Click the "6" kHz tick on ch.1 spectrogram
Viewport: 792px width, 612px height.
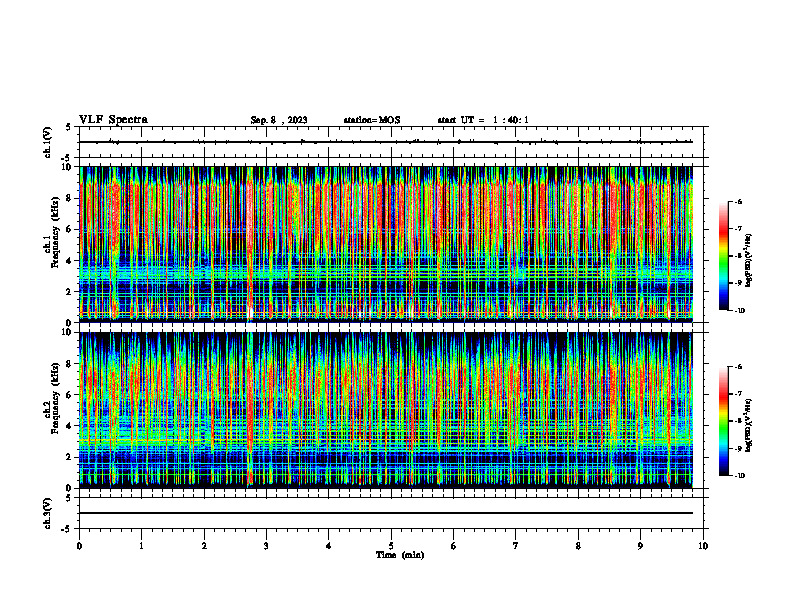69,229
